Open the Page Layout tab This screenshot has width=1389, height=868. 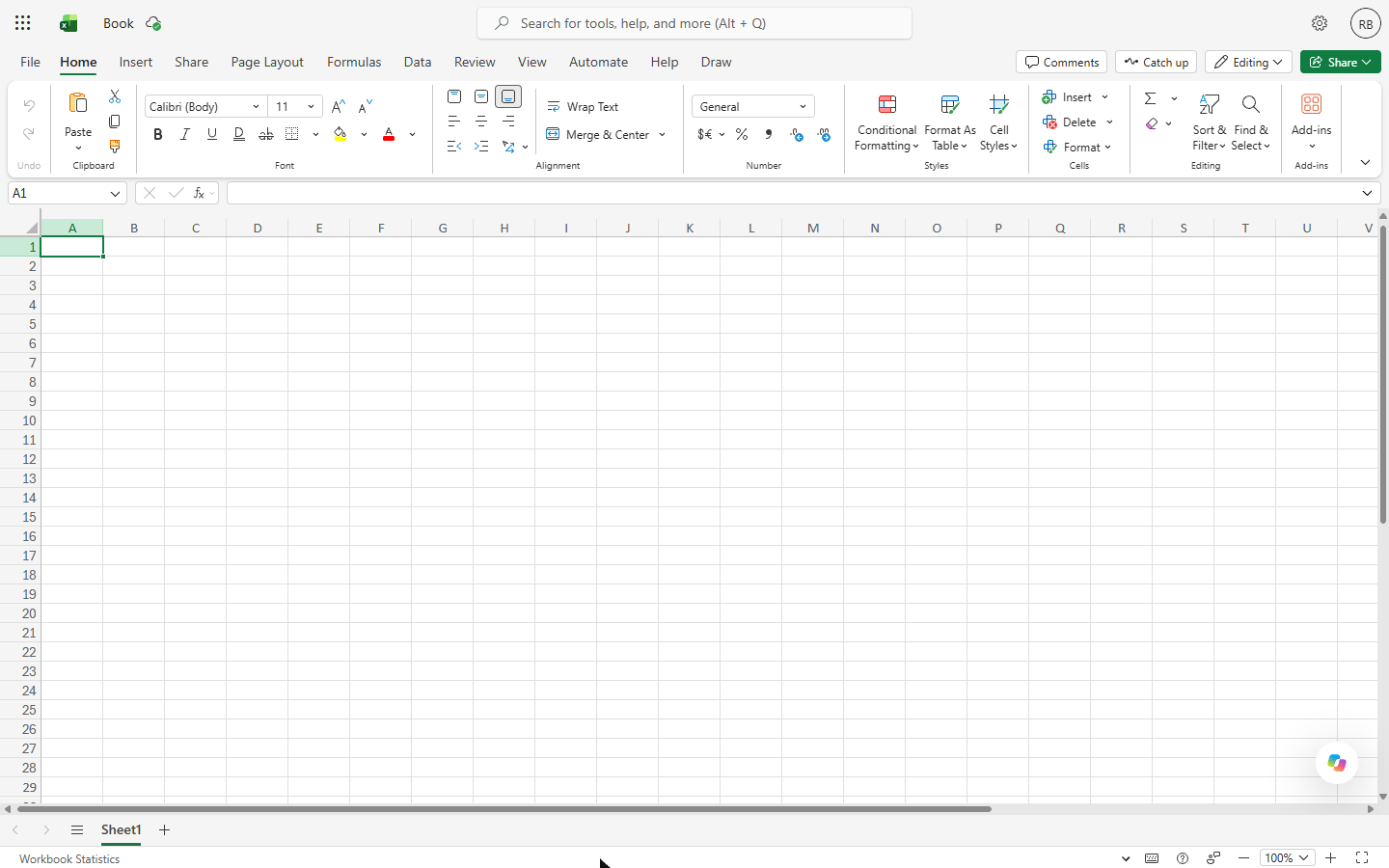coord(267,62)
